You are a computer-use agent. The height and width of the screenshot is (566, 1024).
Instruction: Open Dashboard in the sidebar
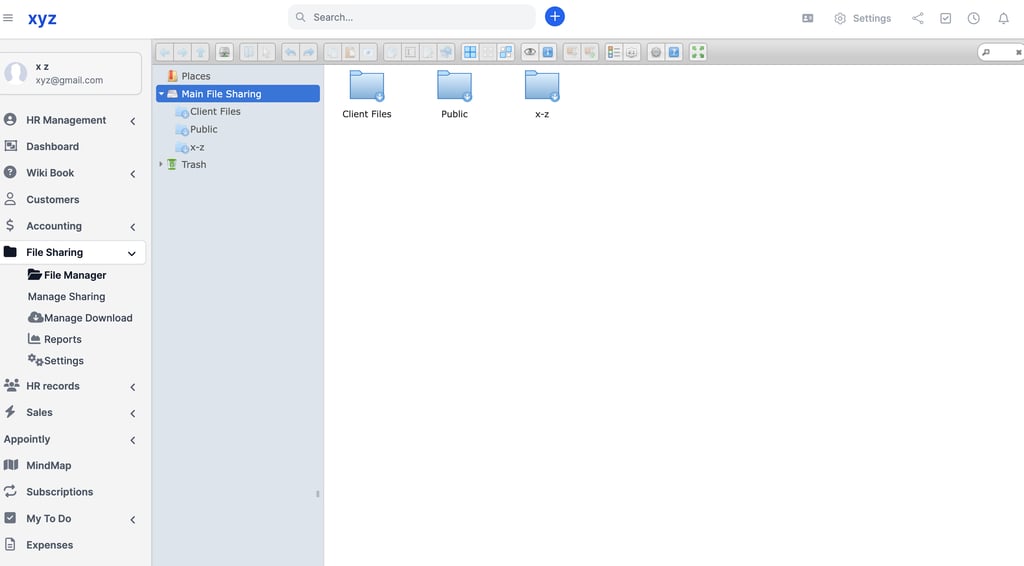pos(52,146)
